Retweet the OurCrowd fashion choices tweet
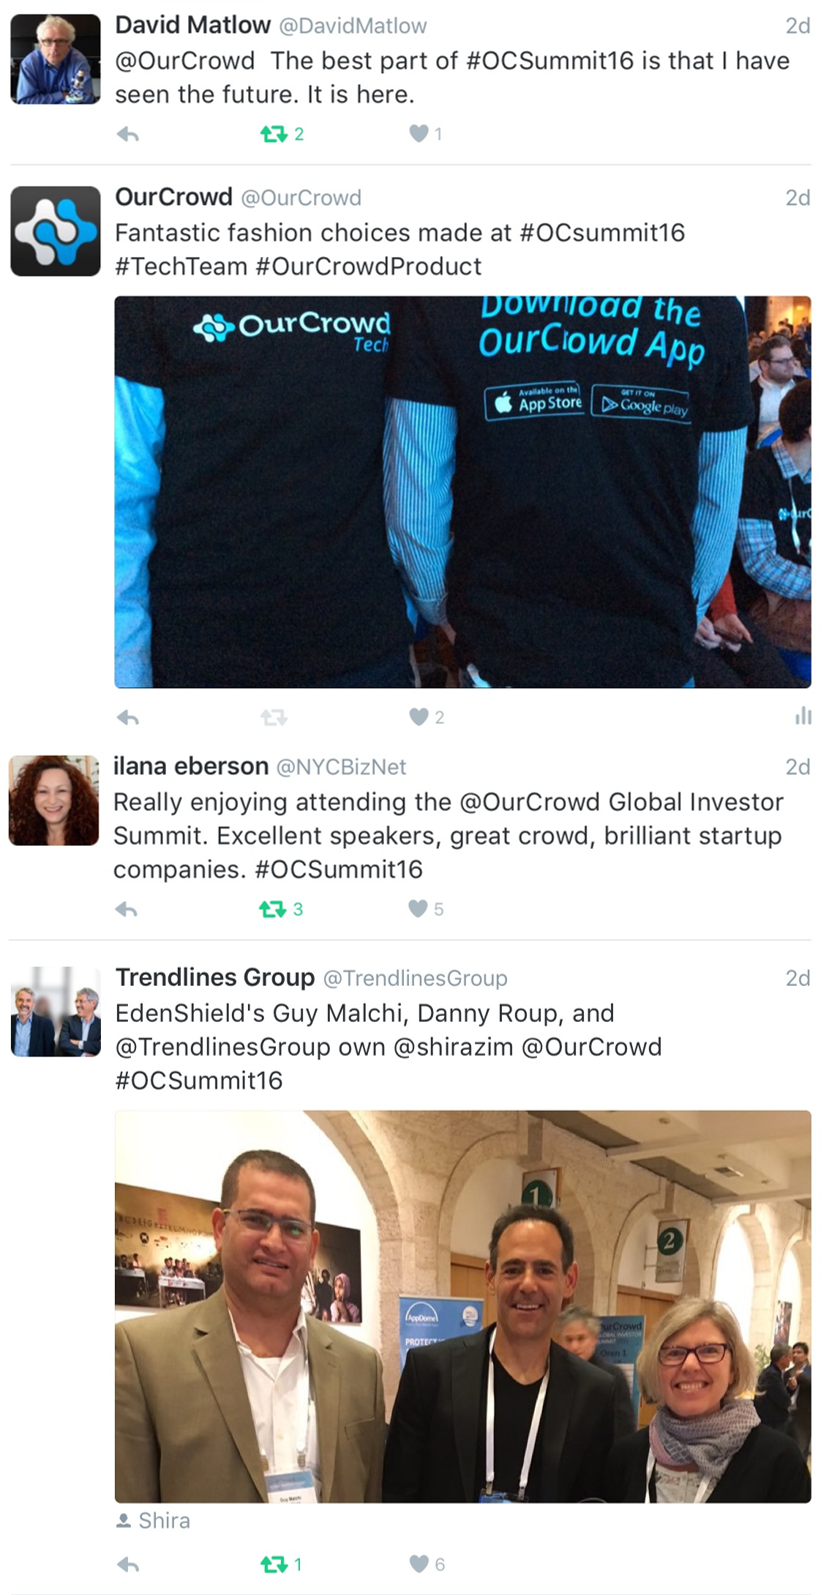The width and height of the screenshot is (823, 1595). tap(273, 717)
